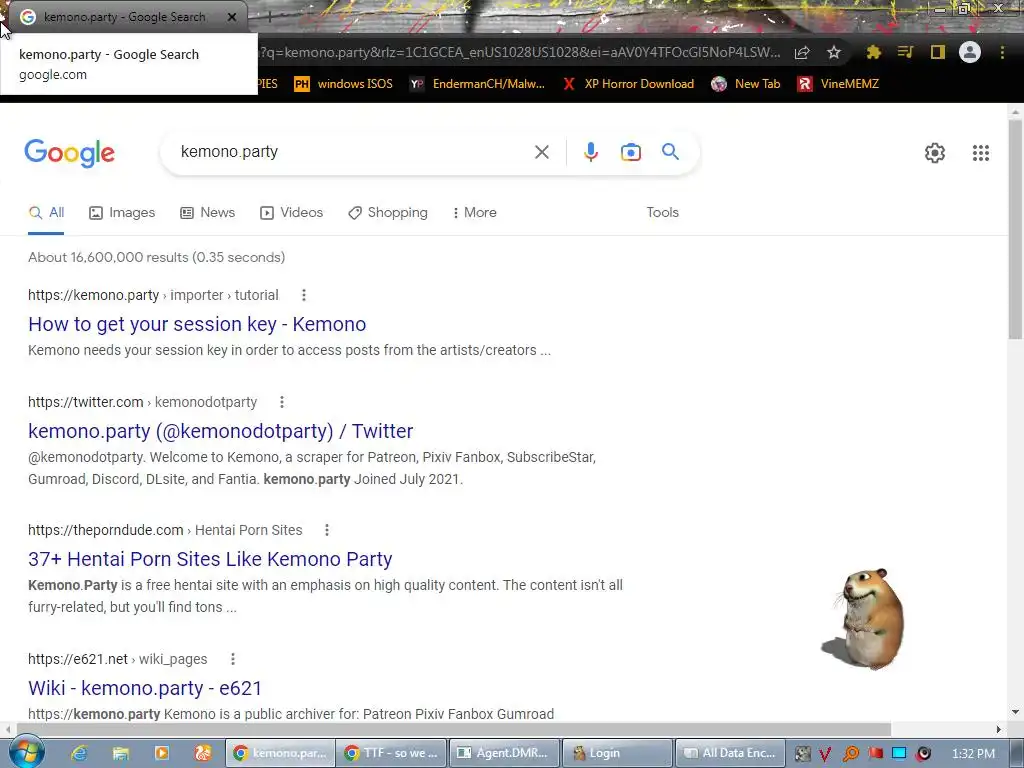1024x768 pixels.
Task: Start voice search with the microphone icon
Action: (x=590, y=152)
